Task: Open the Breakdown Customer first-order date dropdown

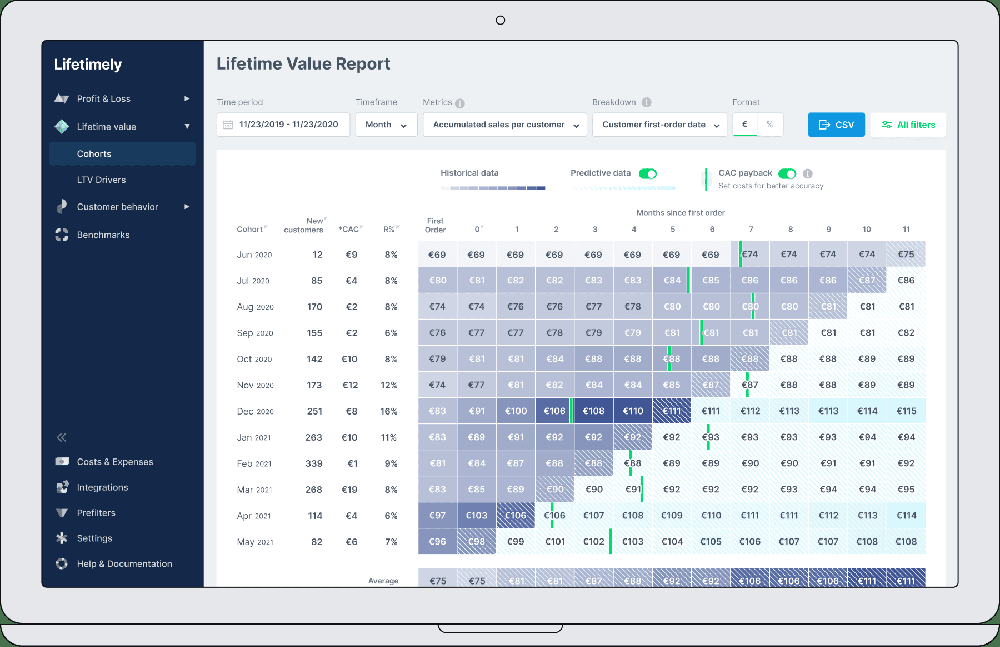Action: click(660, 125)
